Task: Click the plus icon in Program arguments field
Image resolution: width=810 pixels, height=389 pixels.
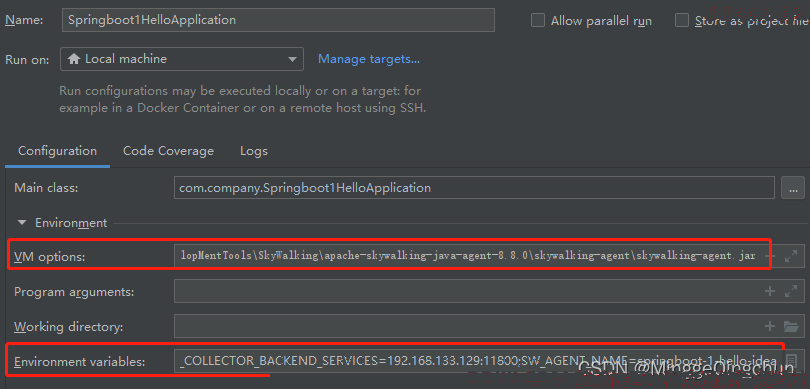Action: point(770,291)
